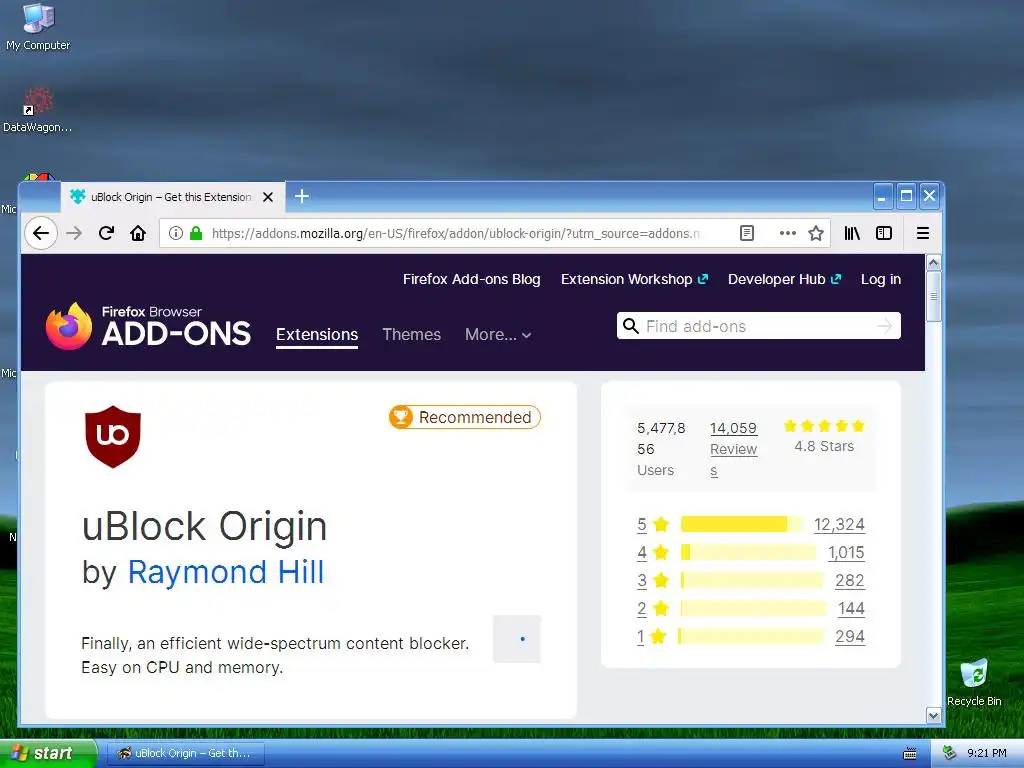Click the 4.8 Stars text
Image resolution: width=1024 pixels, height=768 pixels.
(824, 446)
